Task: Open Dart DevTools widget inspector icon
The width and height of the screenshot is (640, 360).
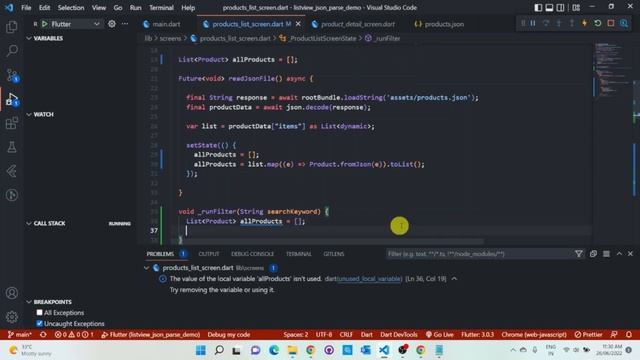Action: point(624,23)
